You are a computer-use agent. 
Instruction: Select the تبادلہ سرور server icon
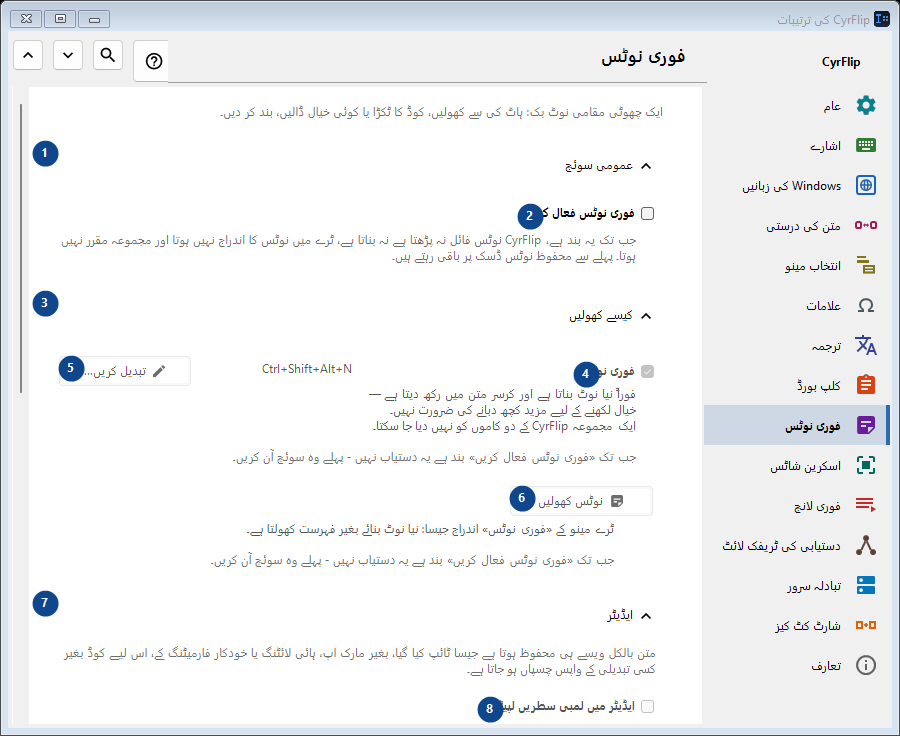tap(866, 585)
